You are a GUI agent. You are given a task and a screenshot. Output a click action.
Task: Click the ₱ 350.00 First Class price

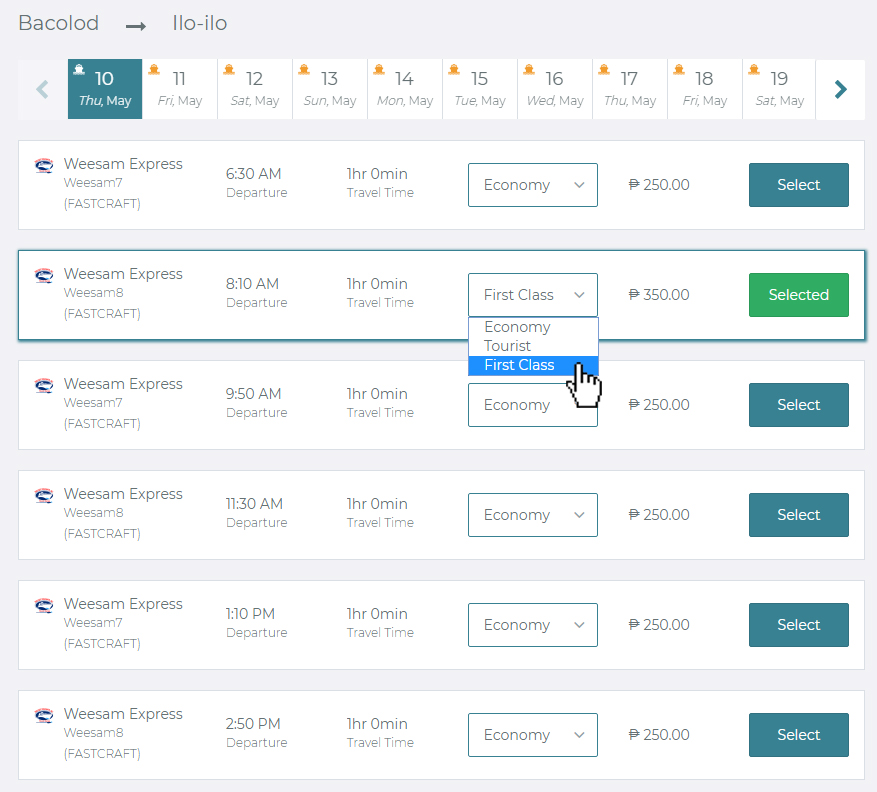(x=659, y=295)
